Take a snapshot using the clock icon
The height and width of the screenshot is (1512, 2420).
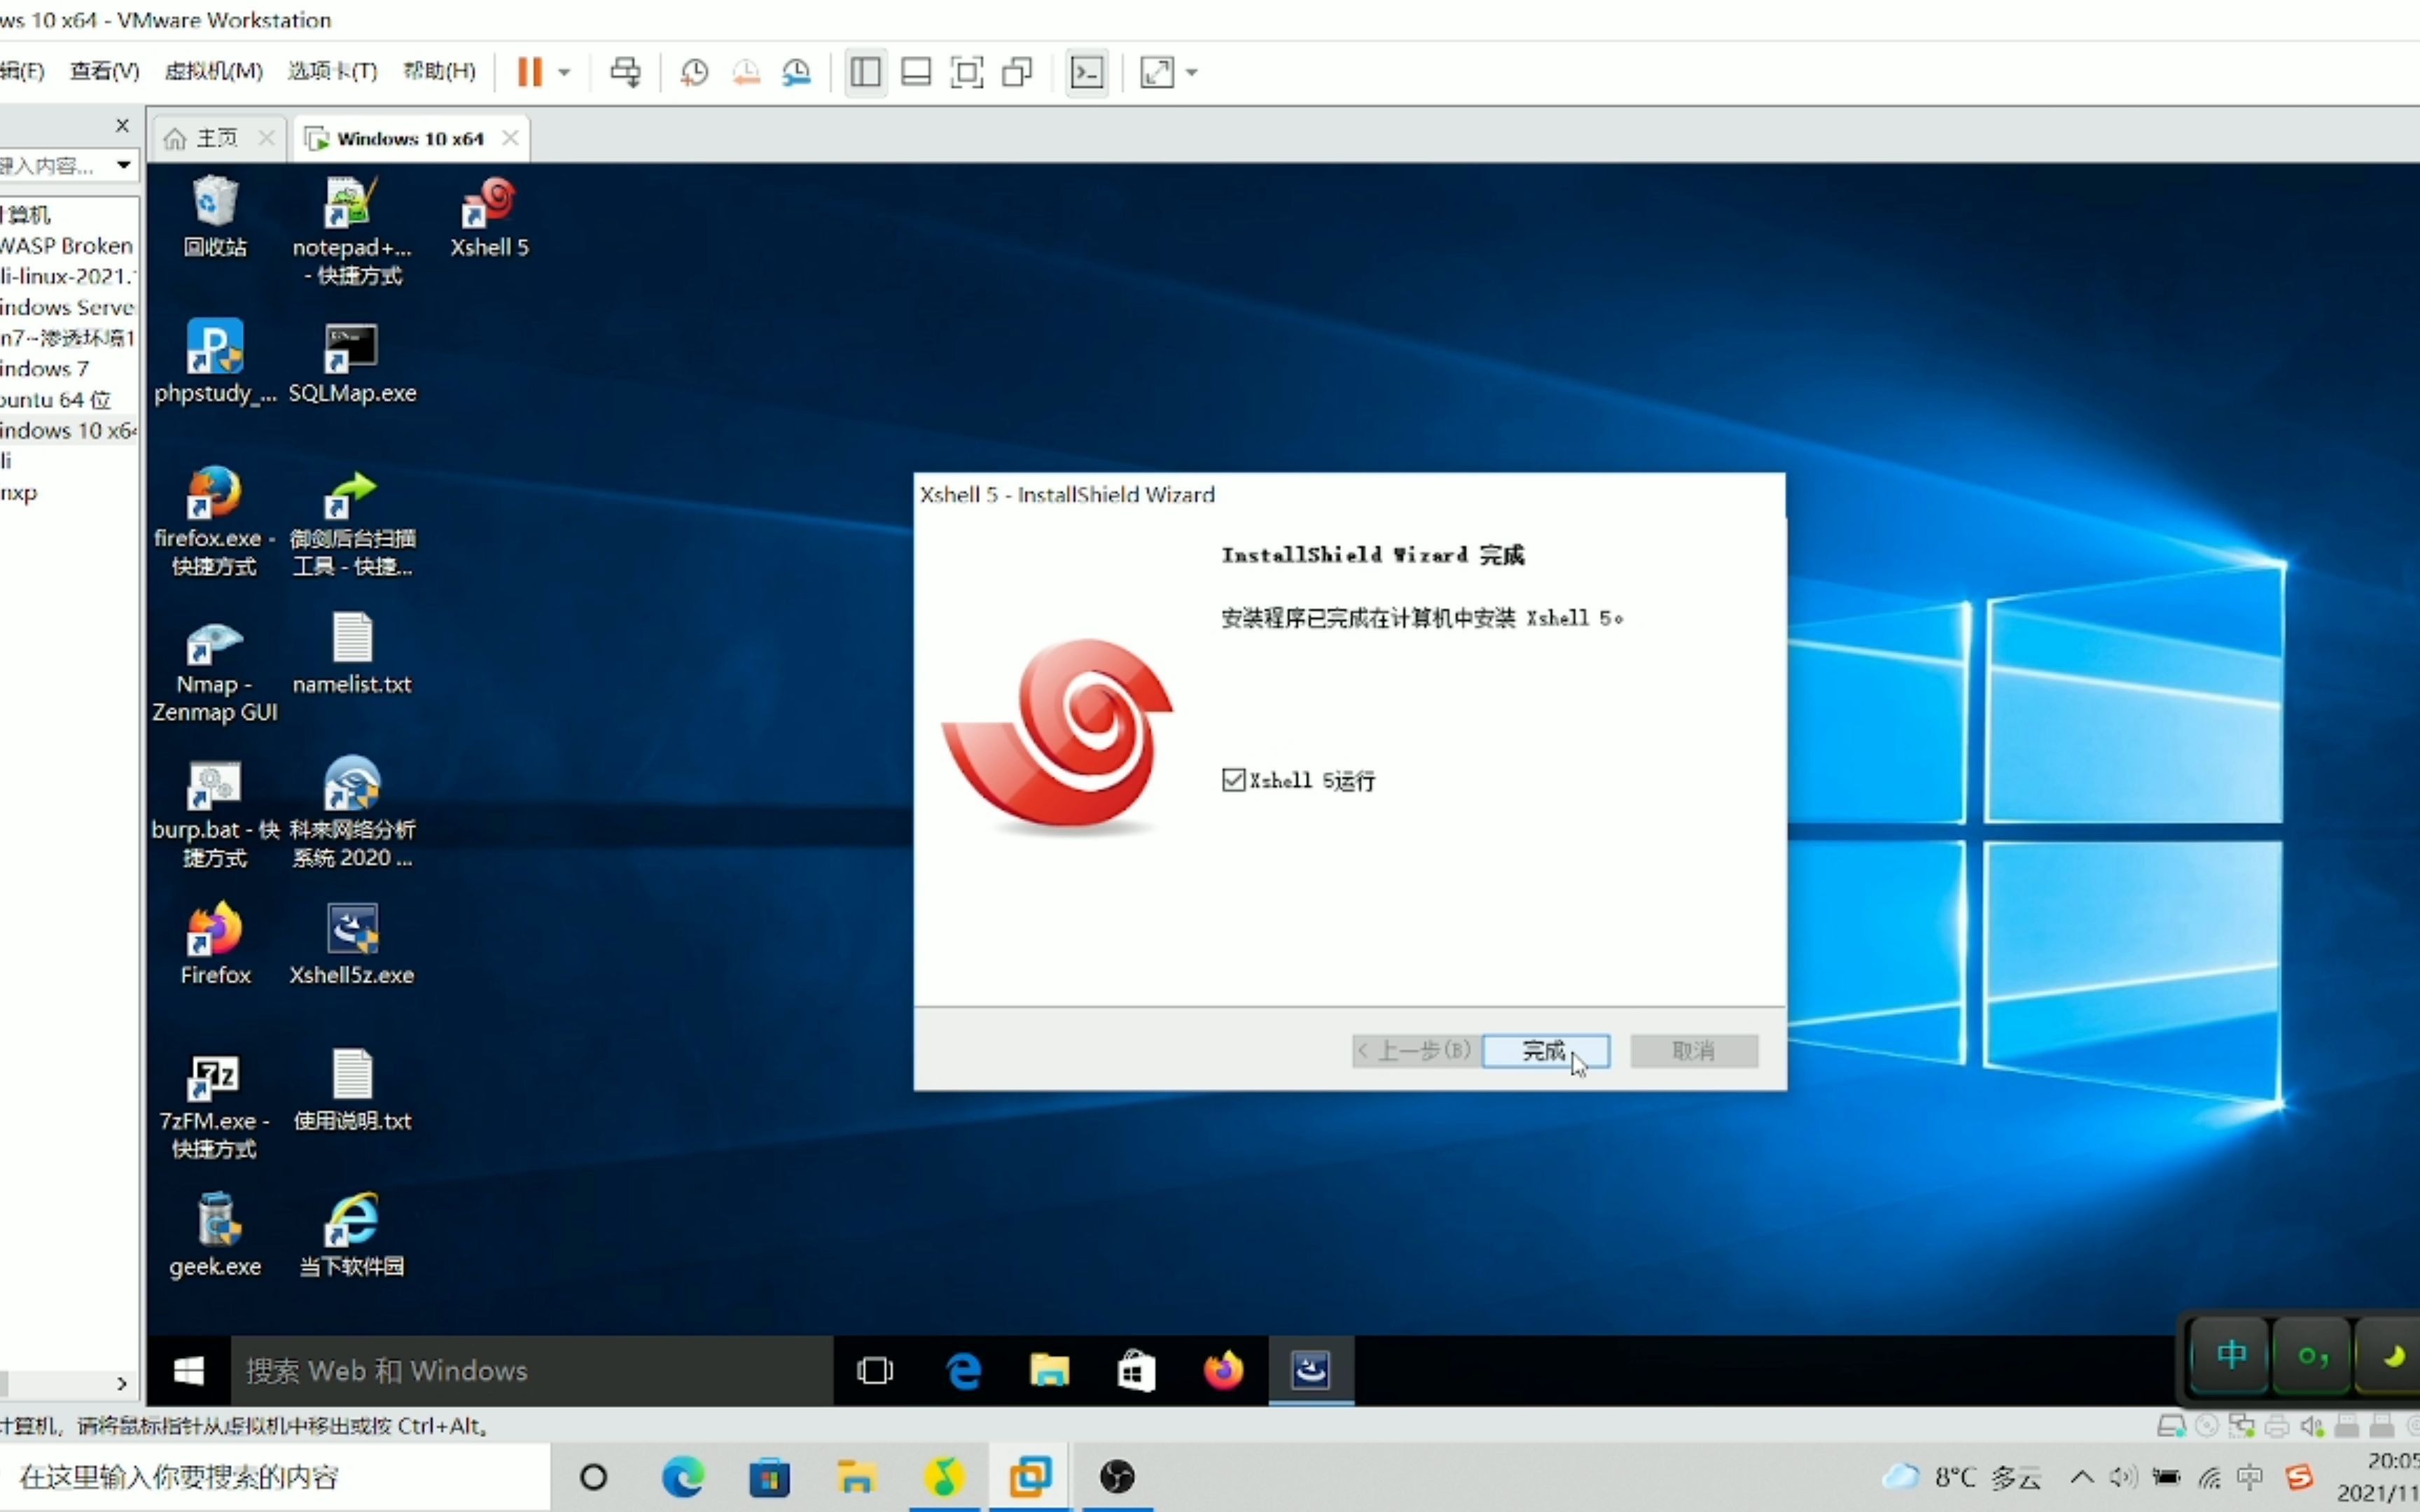694,72
